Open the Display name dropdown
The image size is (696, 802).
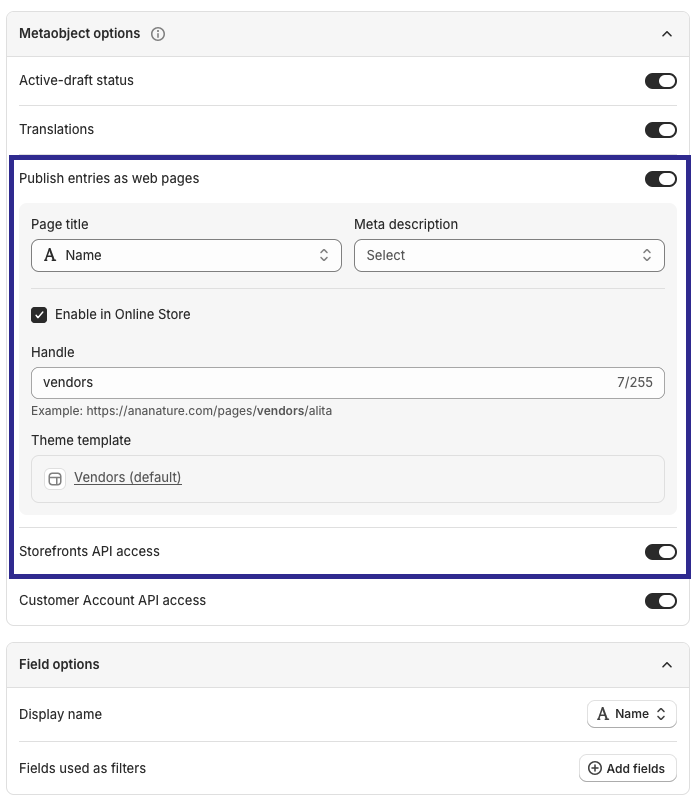point(631,713)
